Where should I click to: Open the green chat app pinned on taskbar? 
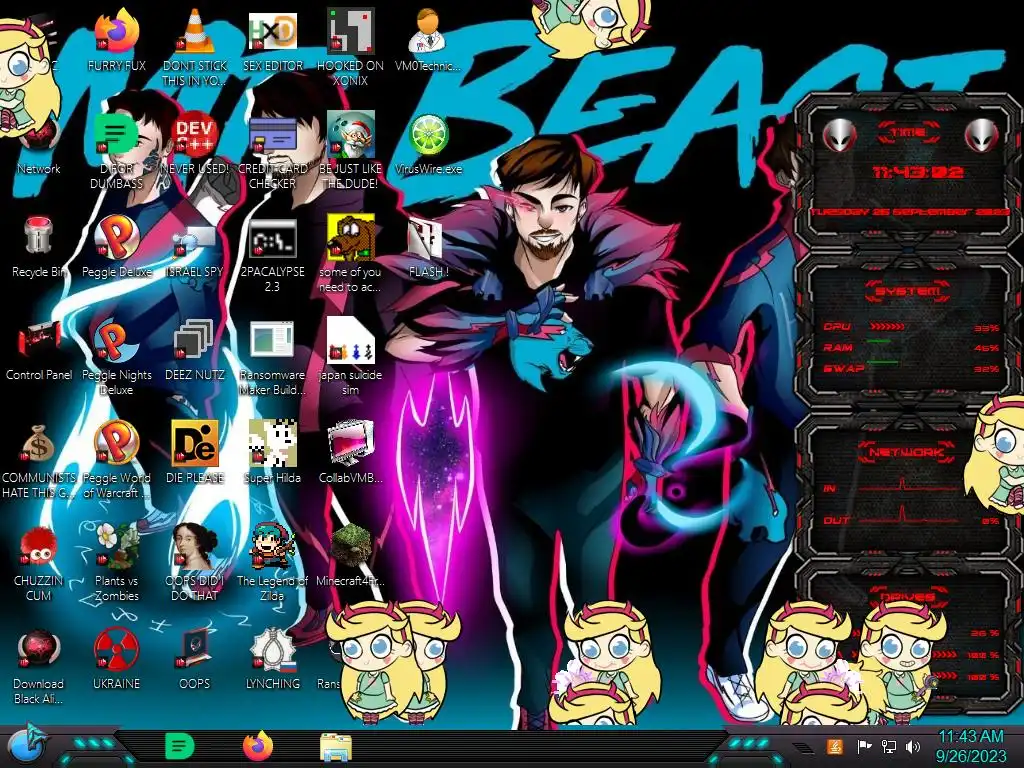179,746
